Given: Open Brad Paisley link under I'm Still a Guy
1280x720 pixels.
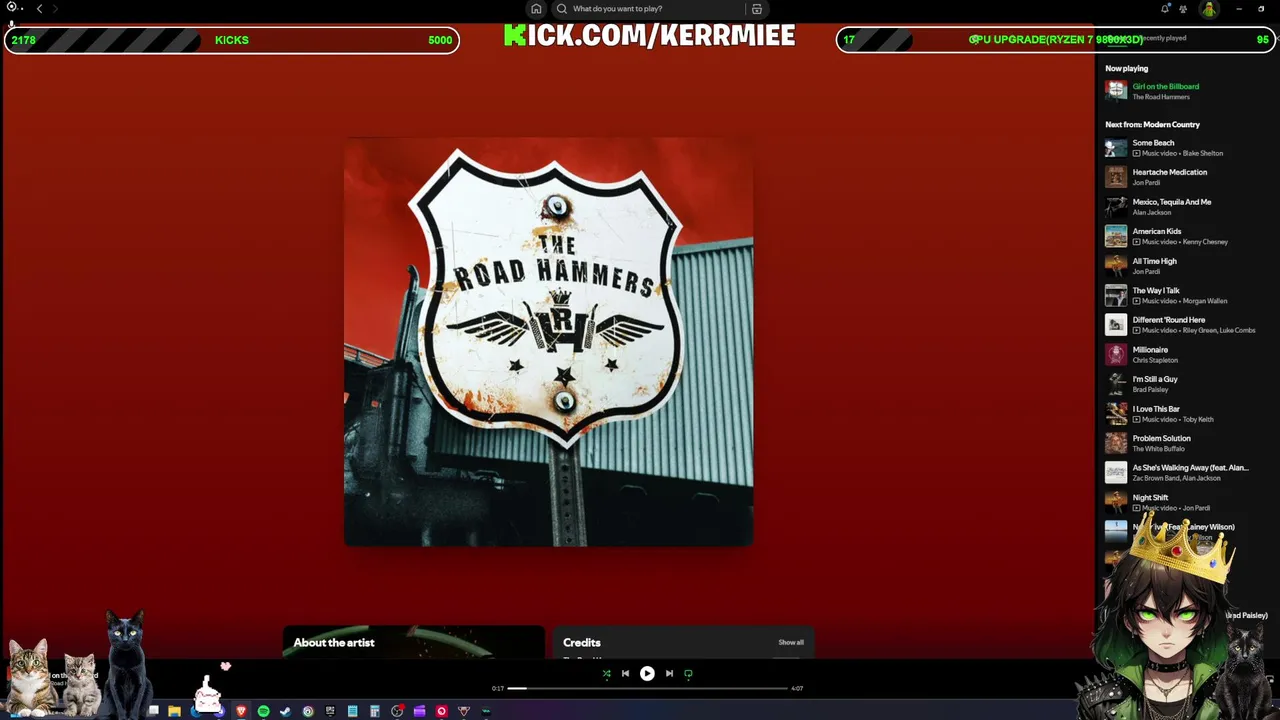Looking at the screenshot, I should point(1150,390).
